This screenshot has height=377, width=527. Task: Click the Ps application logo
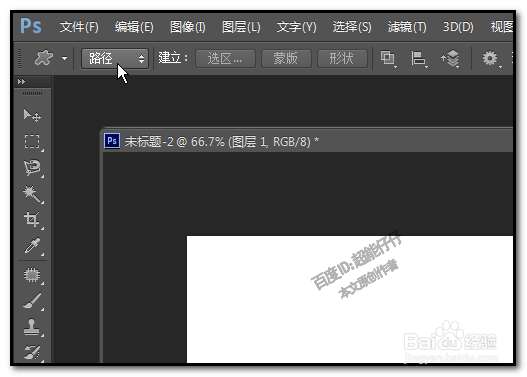coord(31,26)
